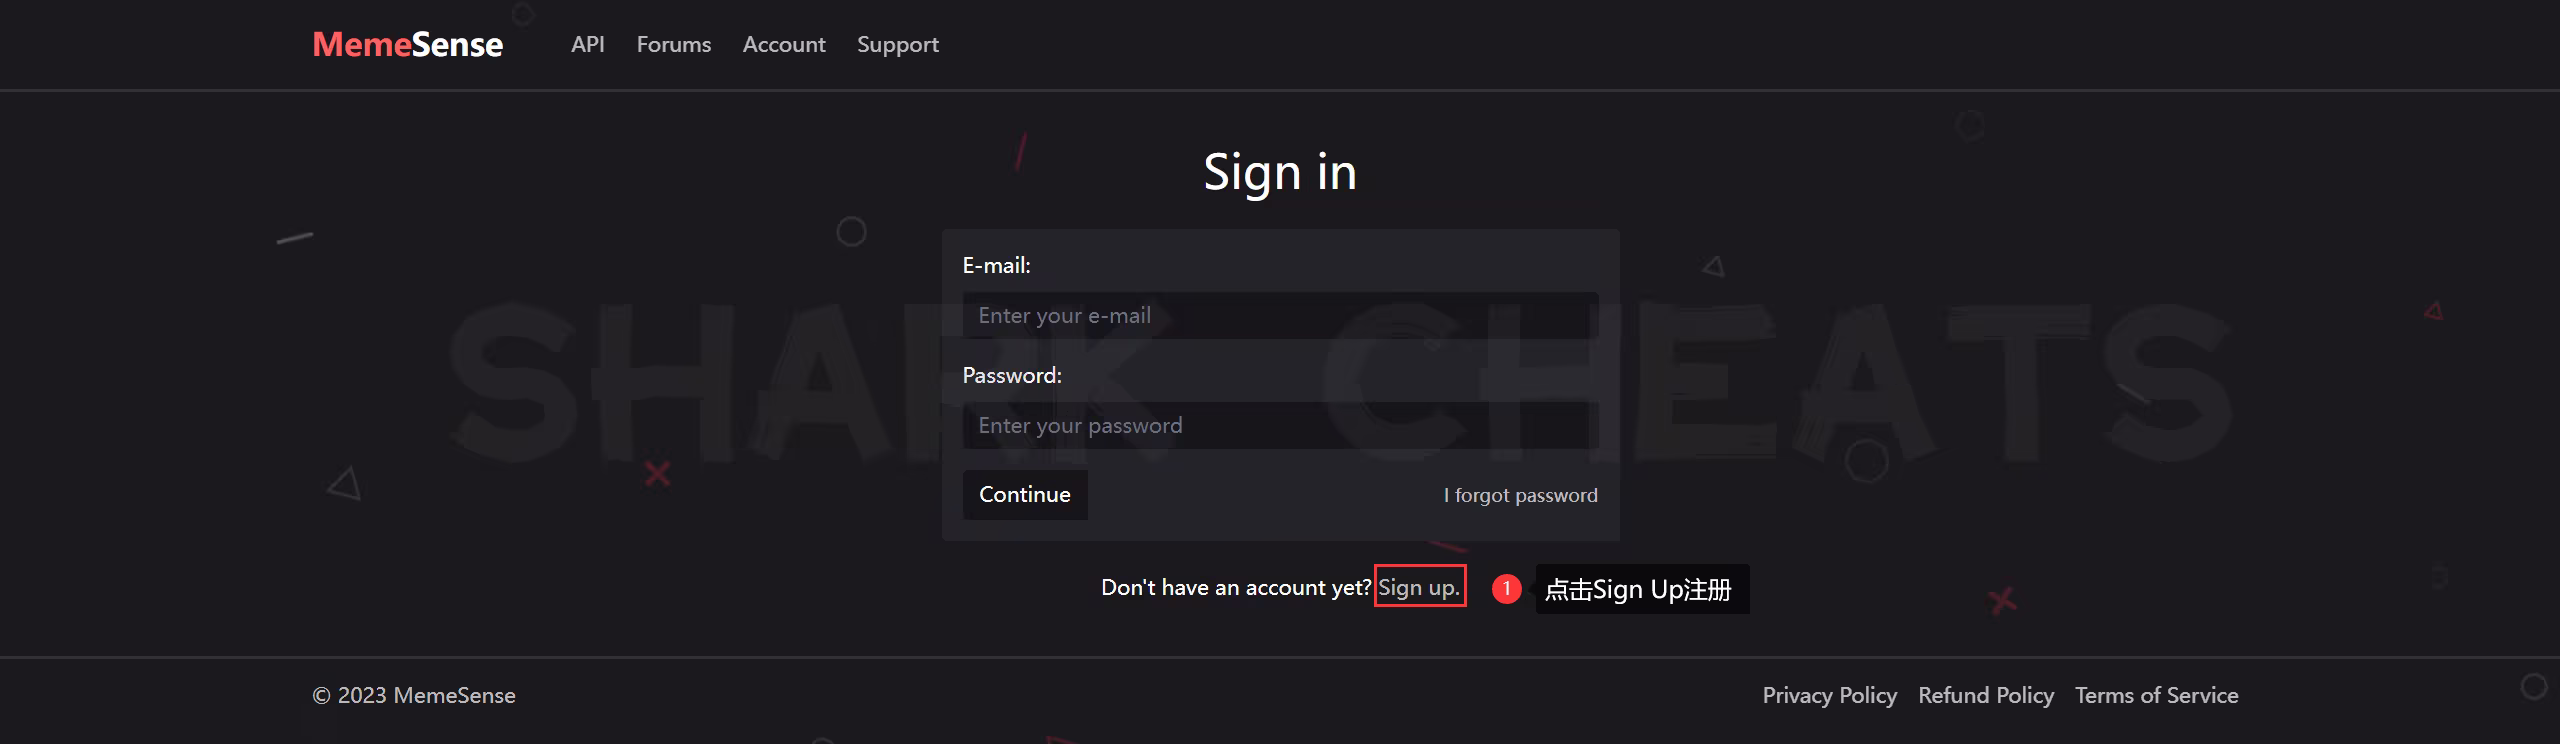Open the API menu item
This screenshot has width=2560, height=744.
pyautogui.click(x=588, y=44)
